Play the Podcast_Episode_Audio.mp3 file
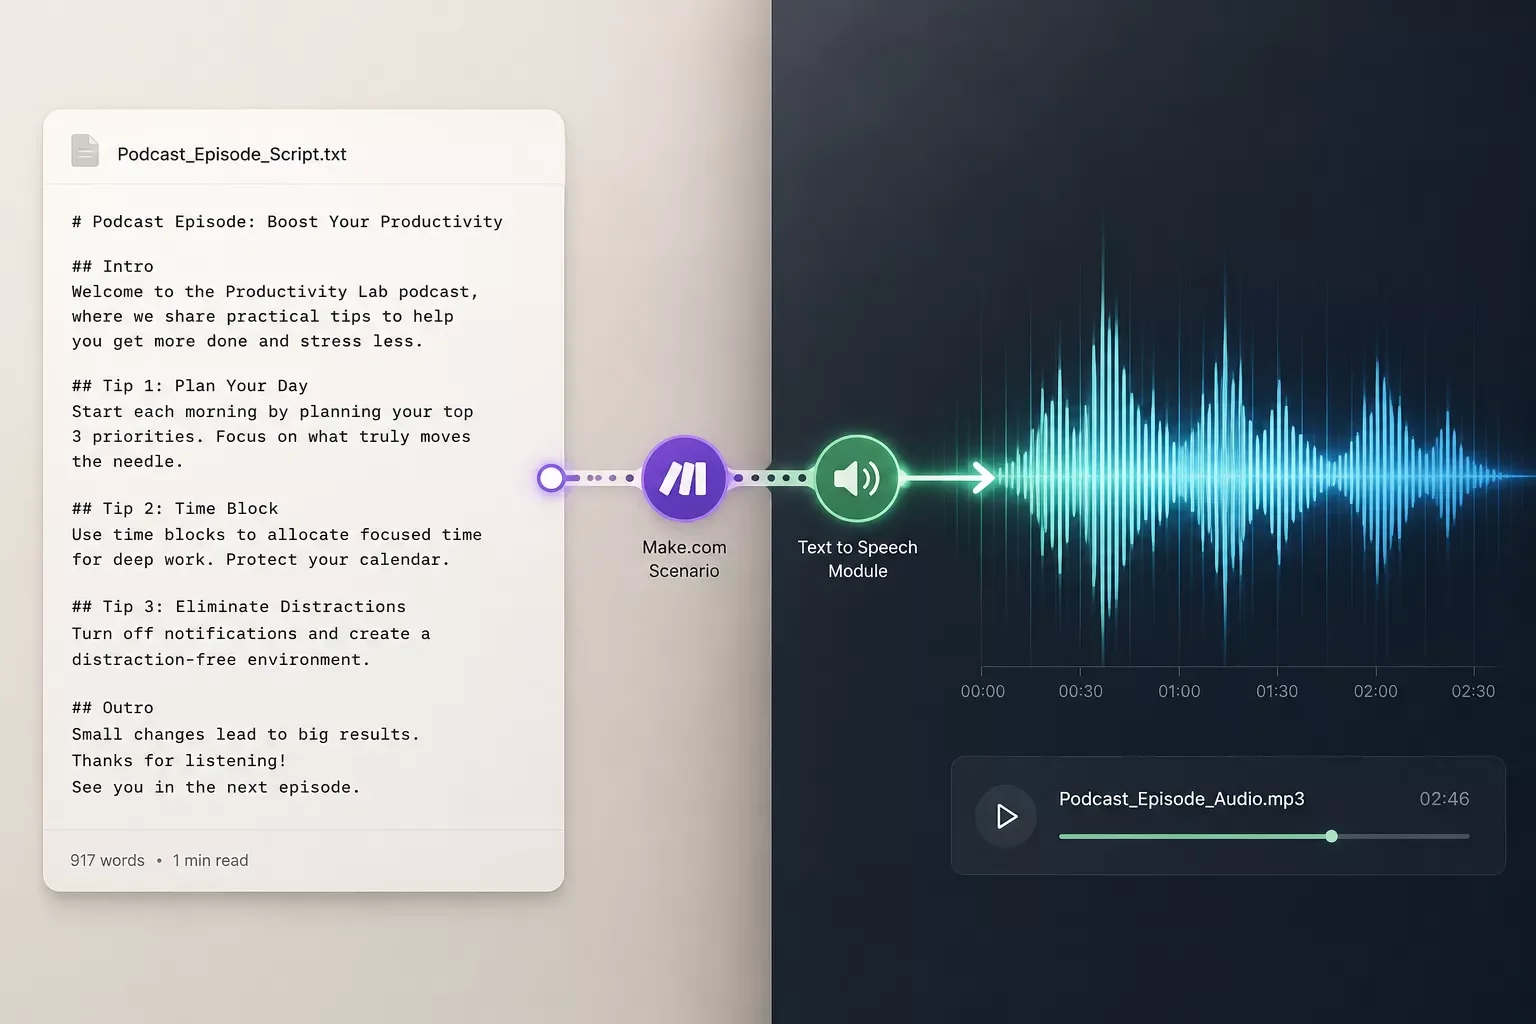Screen dimensions: 1536x1024 1006,817
